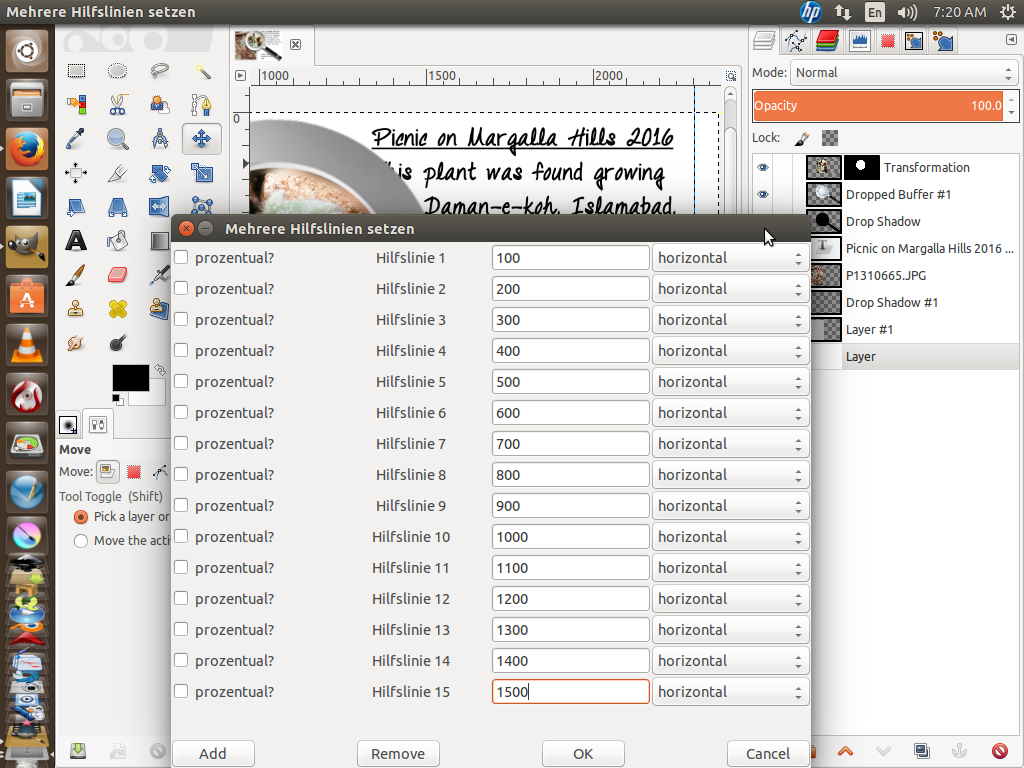Open the Histogram dock tab

(x=859, y=41)
